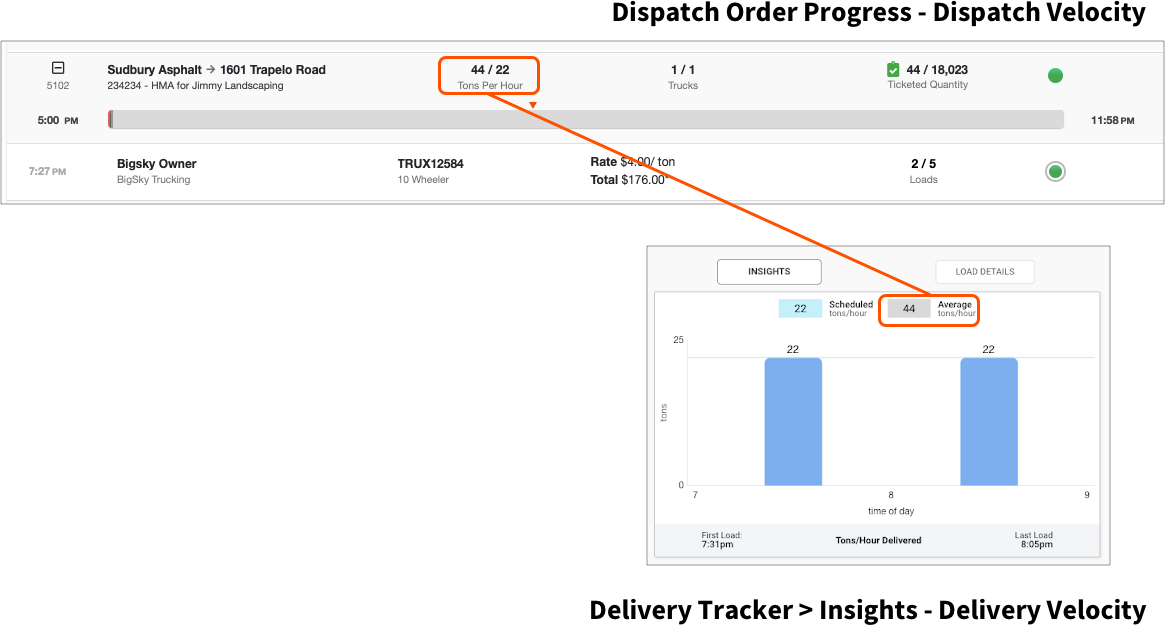
Task: Click the 1 / 1 Trucks value
Action: pyautogui.click(x=683, y=70)
